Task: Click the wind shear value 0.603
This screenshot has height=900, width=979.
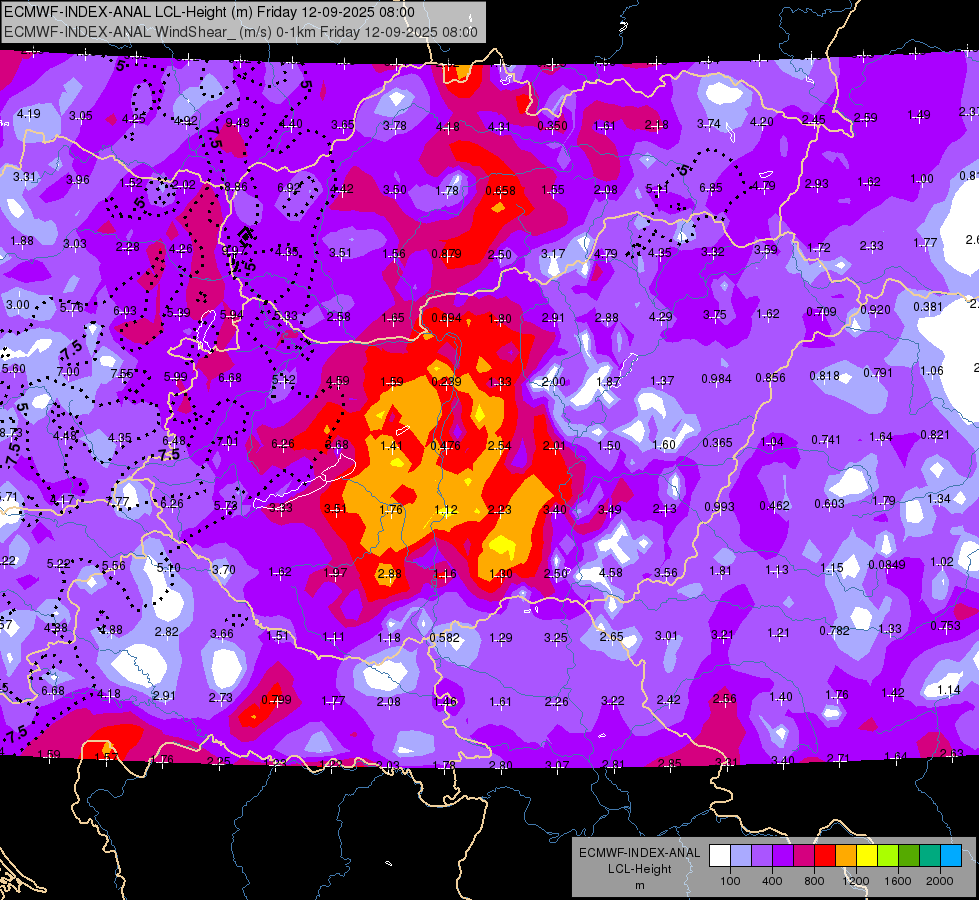Action: (x=829, y=503)
